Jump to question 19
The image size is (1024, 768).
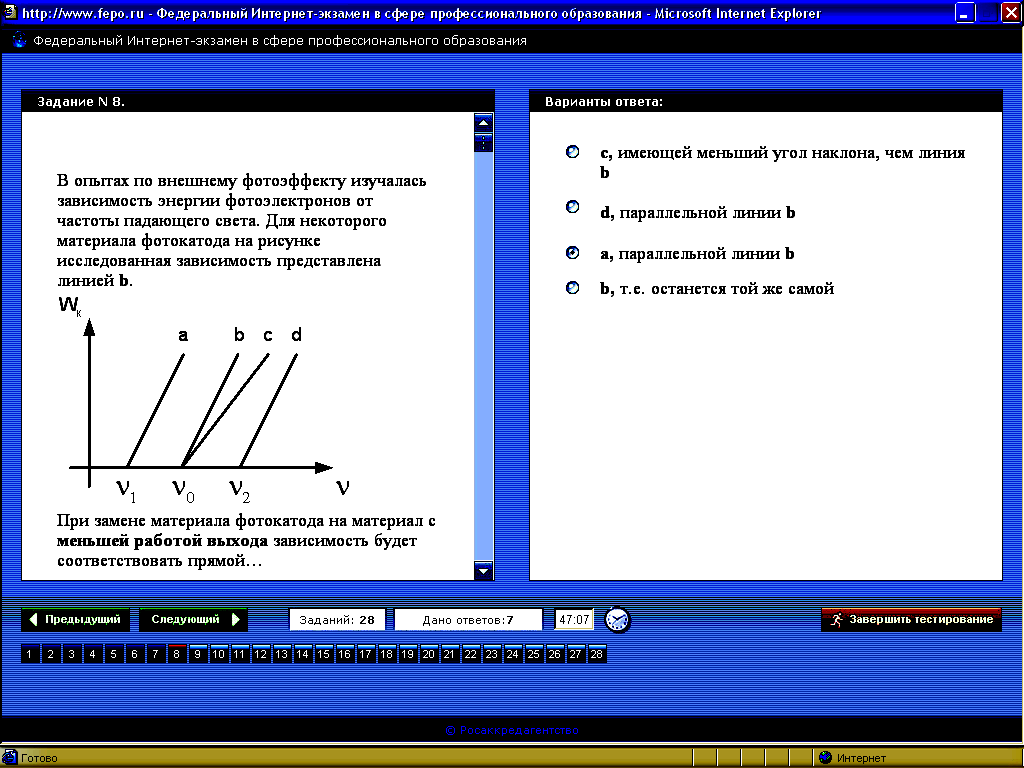tap(407, 654)
